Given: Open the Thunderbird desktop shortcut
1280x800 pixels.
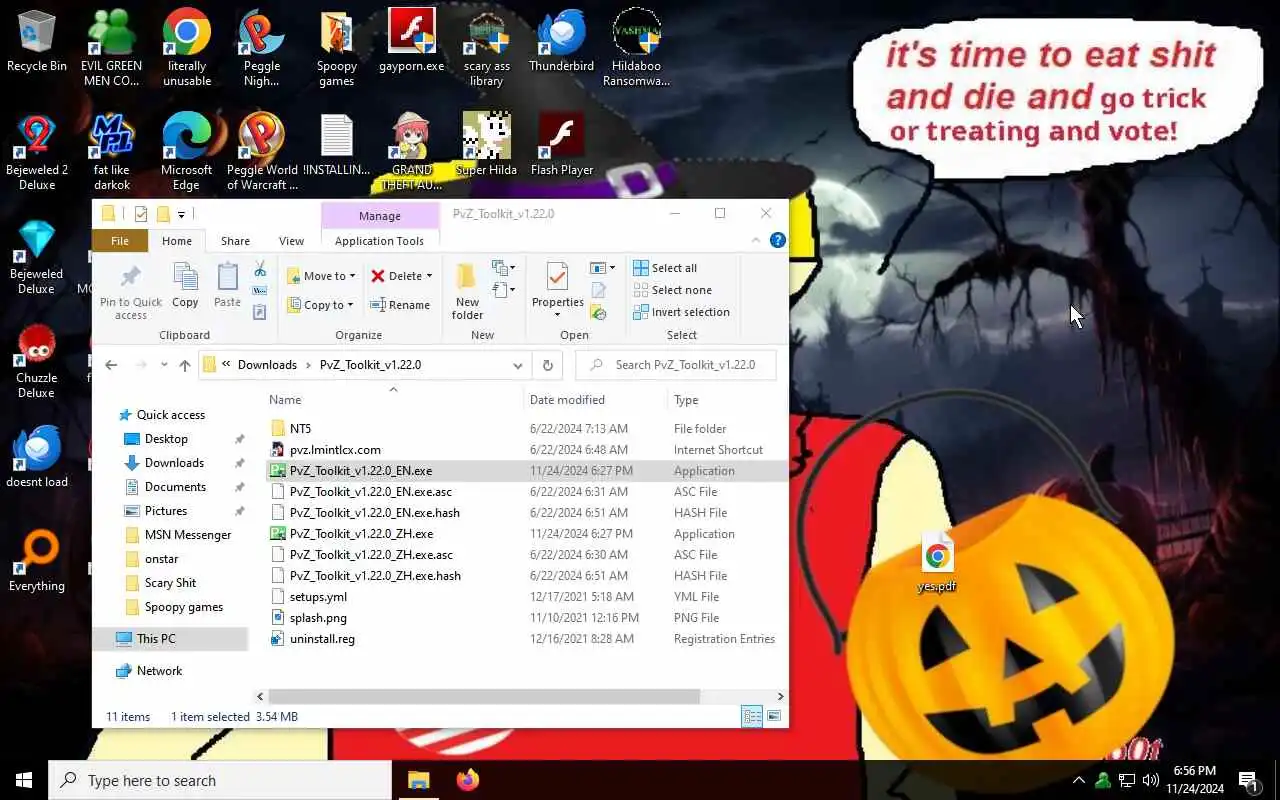Looking at the screenshot, I should tap(561, 42).
